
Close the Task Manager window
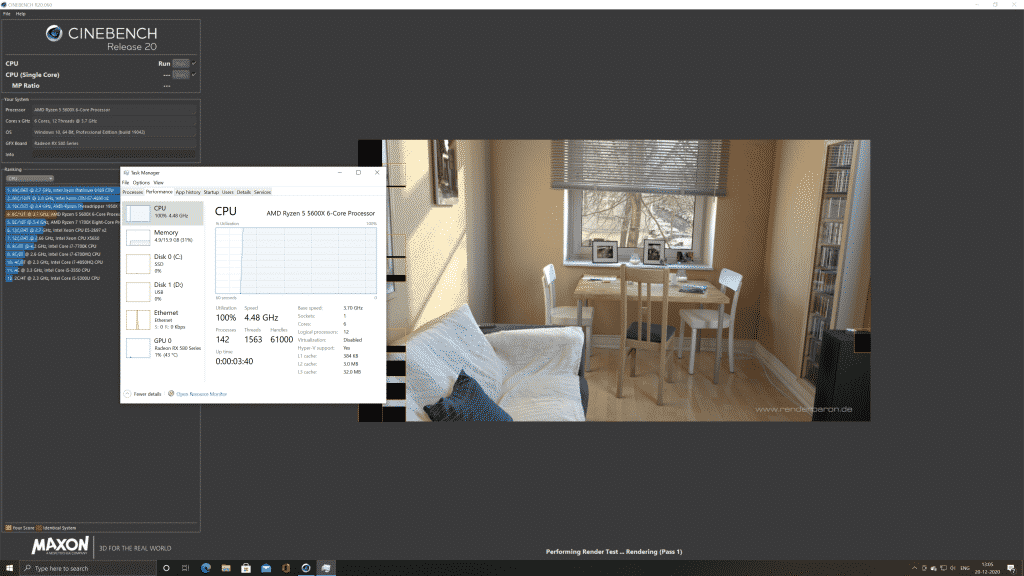click(x=377, y=172)
